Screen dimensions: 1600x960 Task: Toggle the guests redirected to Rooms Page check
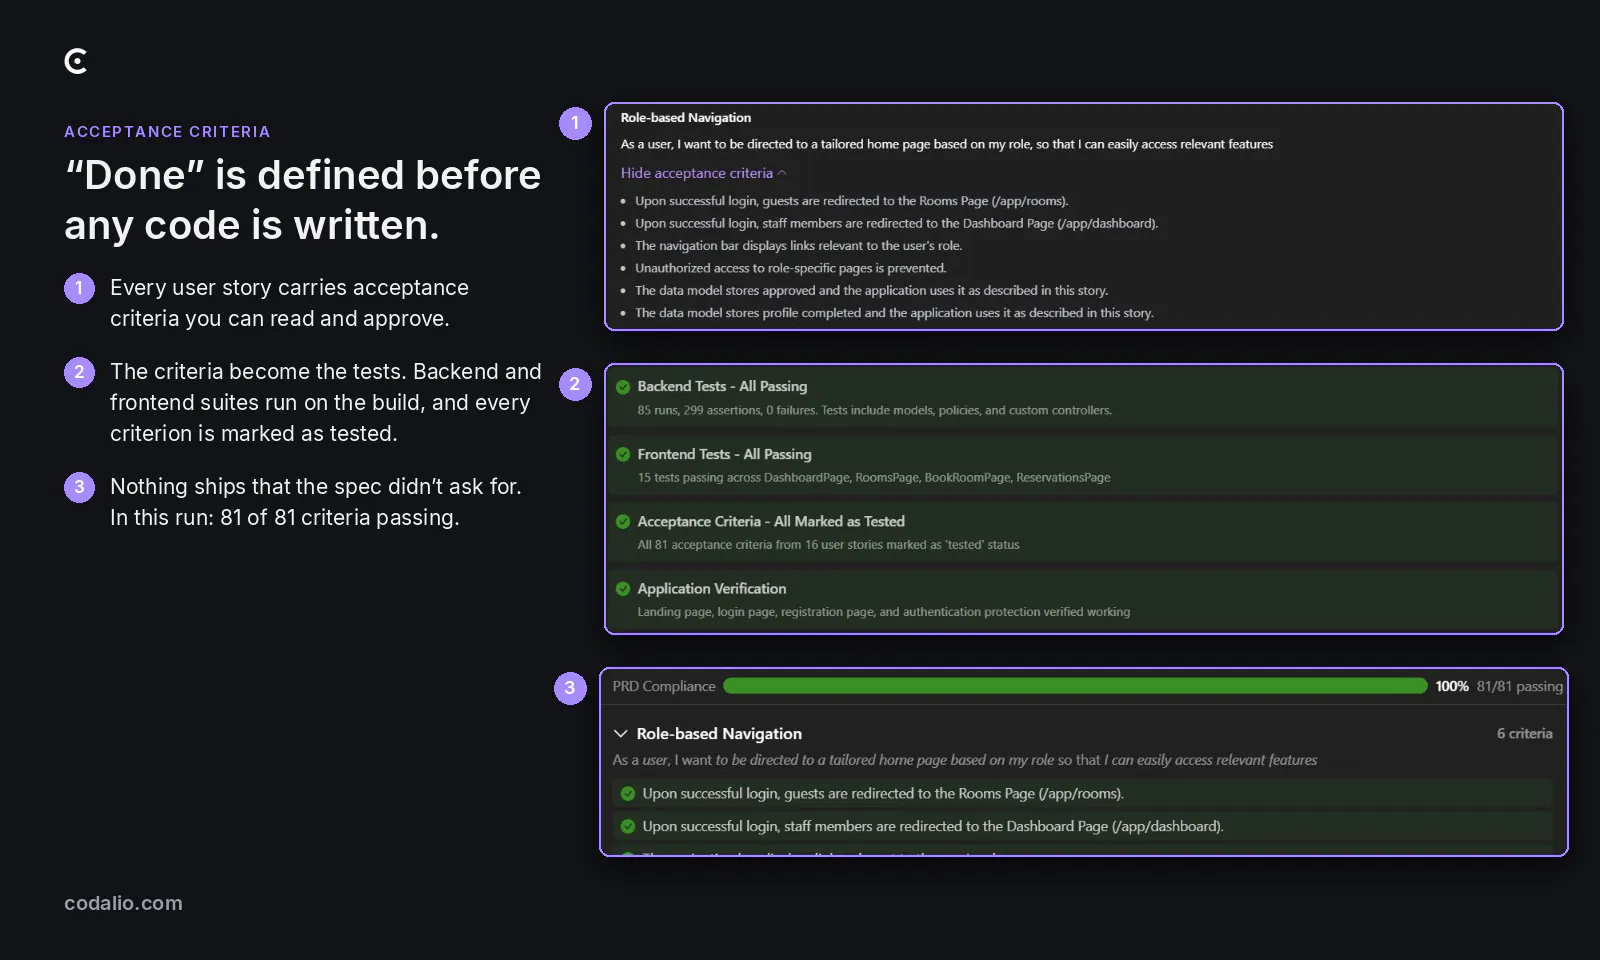628,794
